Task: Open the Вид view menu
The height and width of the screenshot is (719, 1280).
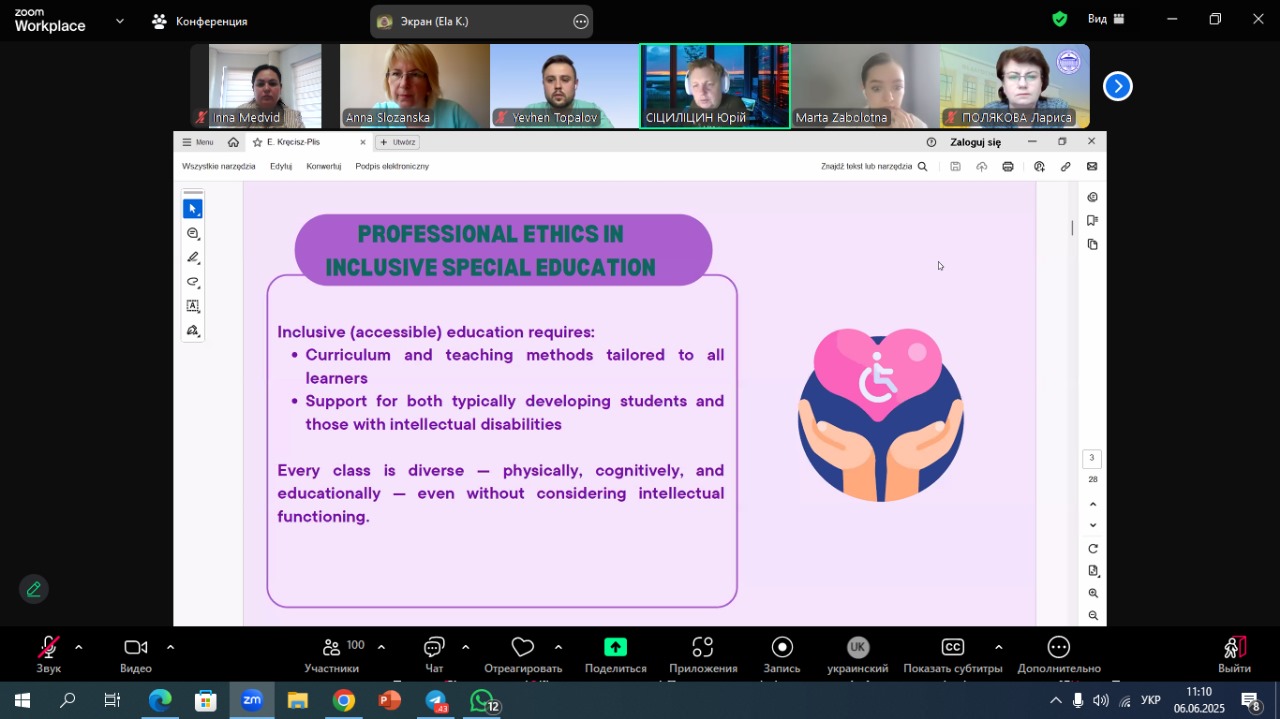Action: click(1105, 19)
